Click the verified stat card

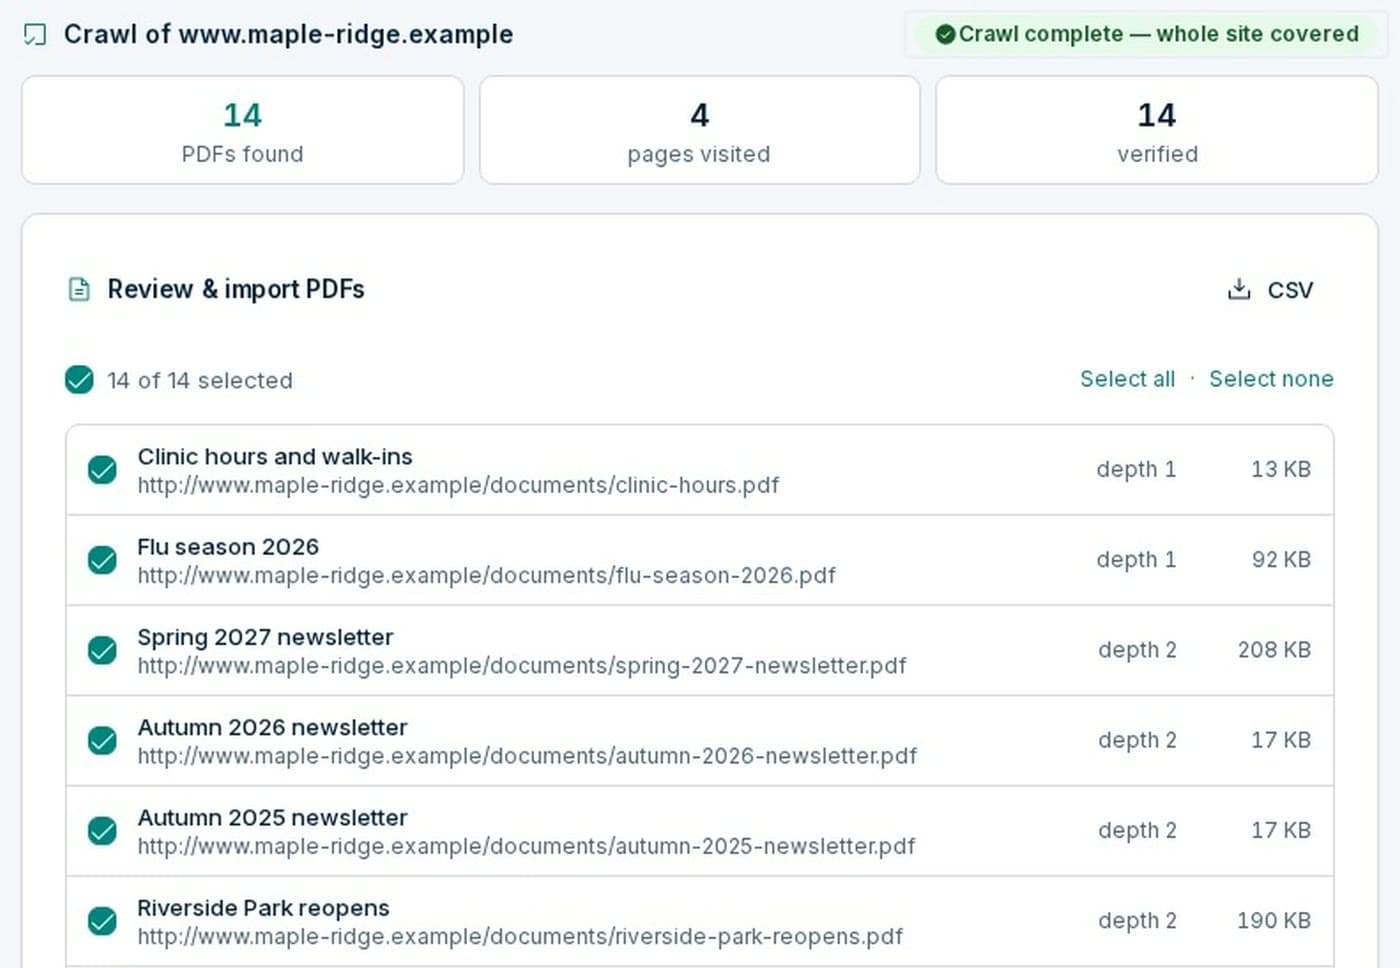tap(1157, 130)
